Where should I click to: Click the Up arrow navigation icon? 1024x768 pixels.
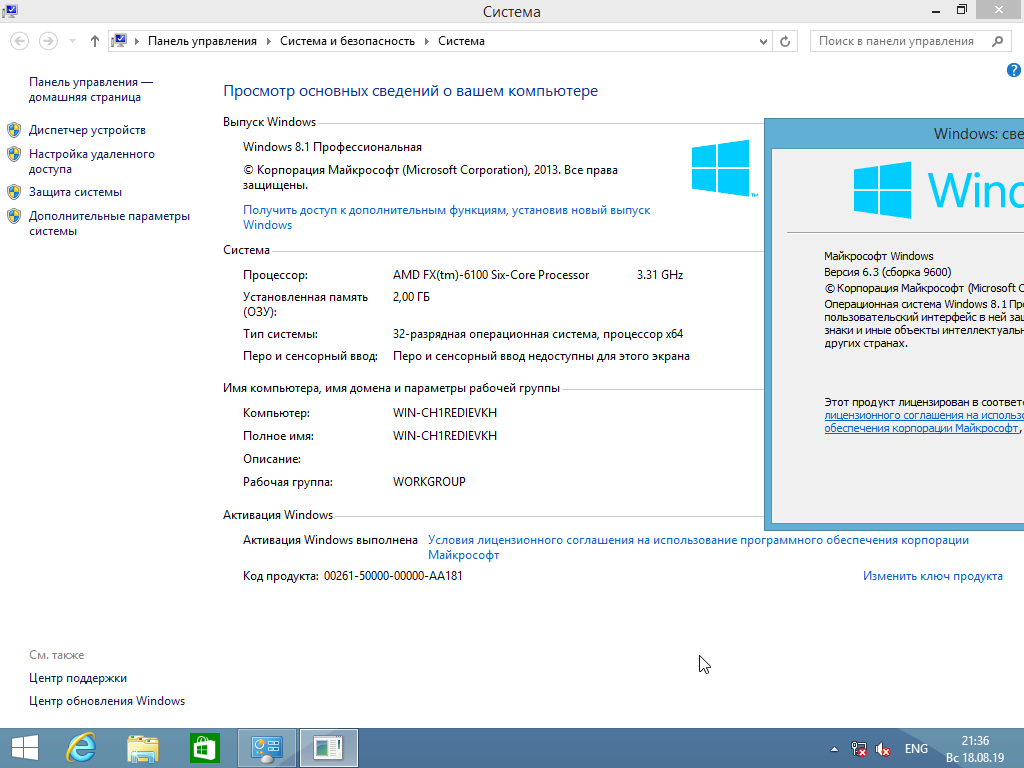click(x=95, y=41)
